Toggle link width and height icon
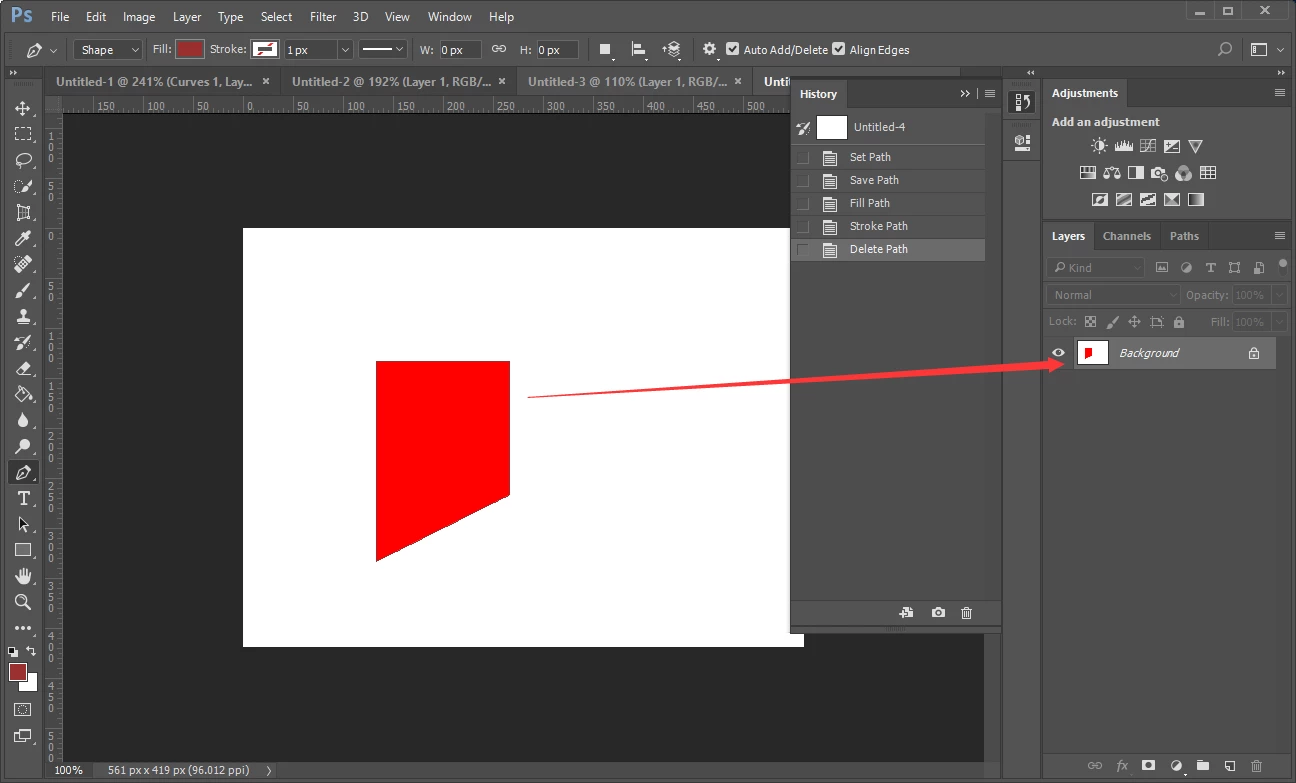 coord(499,49)
